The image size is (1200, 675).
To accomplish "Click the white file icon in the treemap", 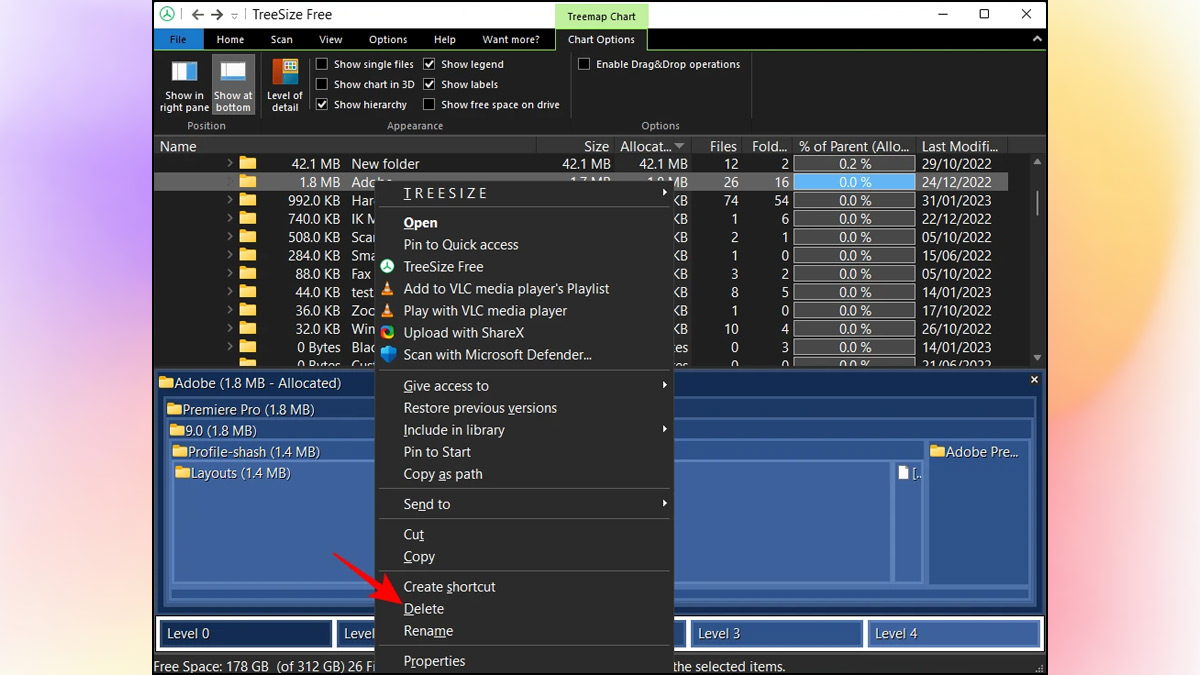I will point(904,473).
